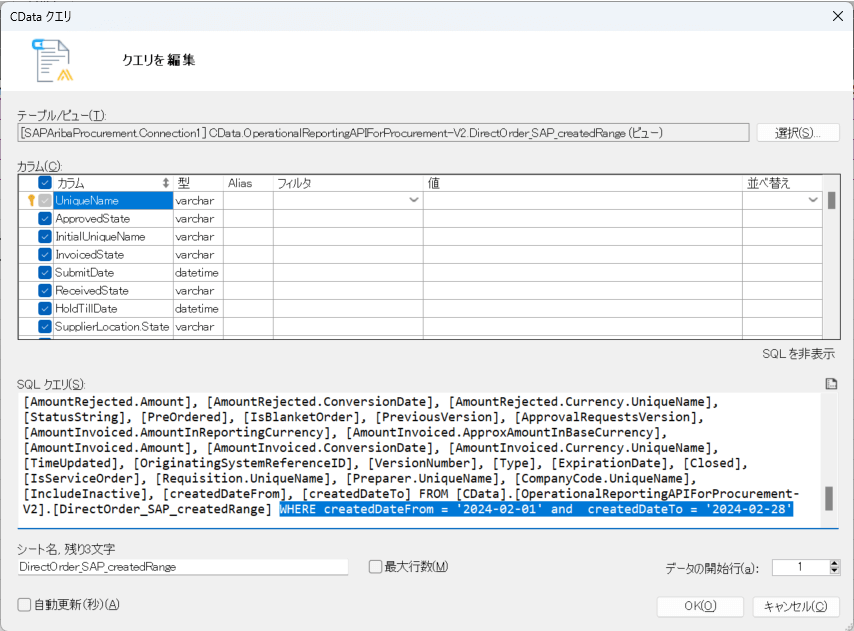Click the query edit document icon

(52, 60)
